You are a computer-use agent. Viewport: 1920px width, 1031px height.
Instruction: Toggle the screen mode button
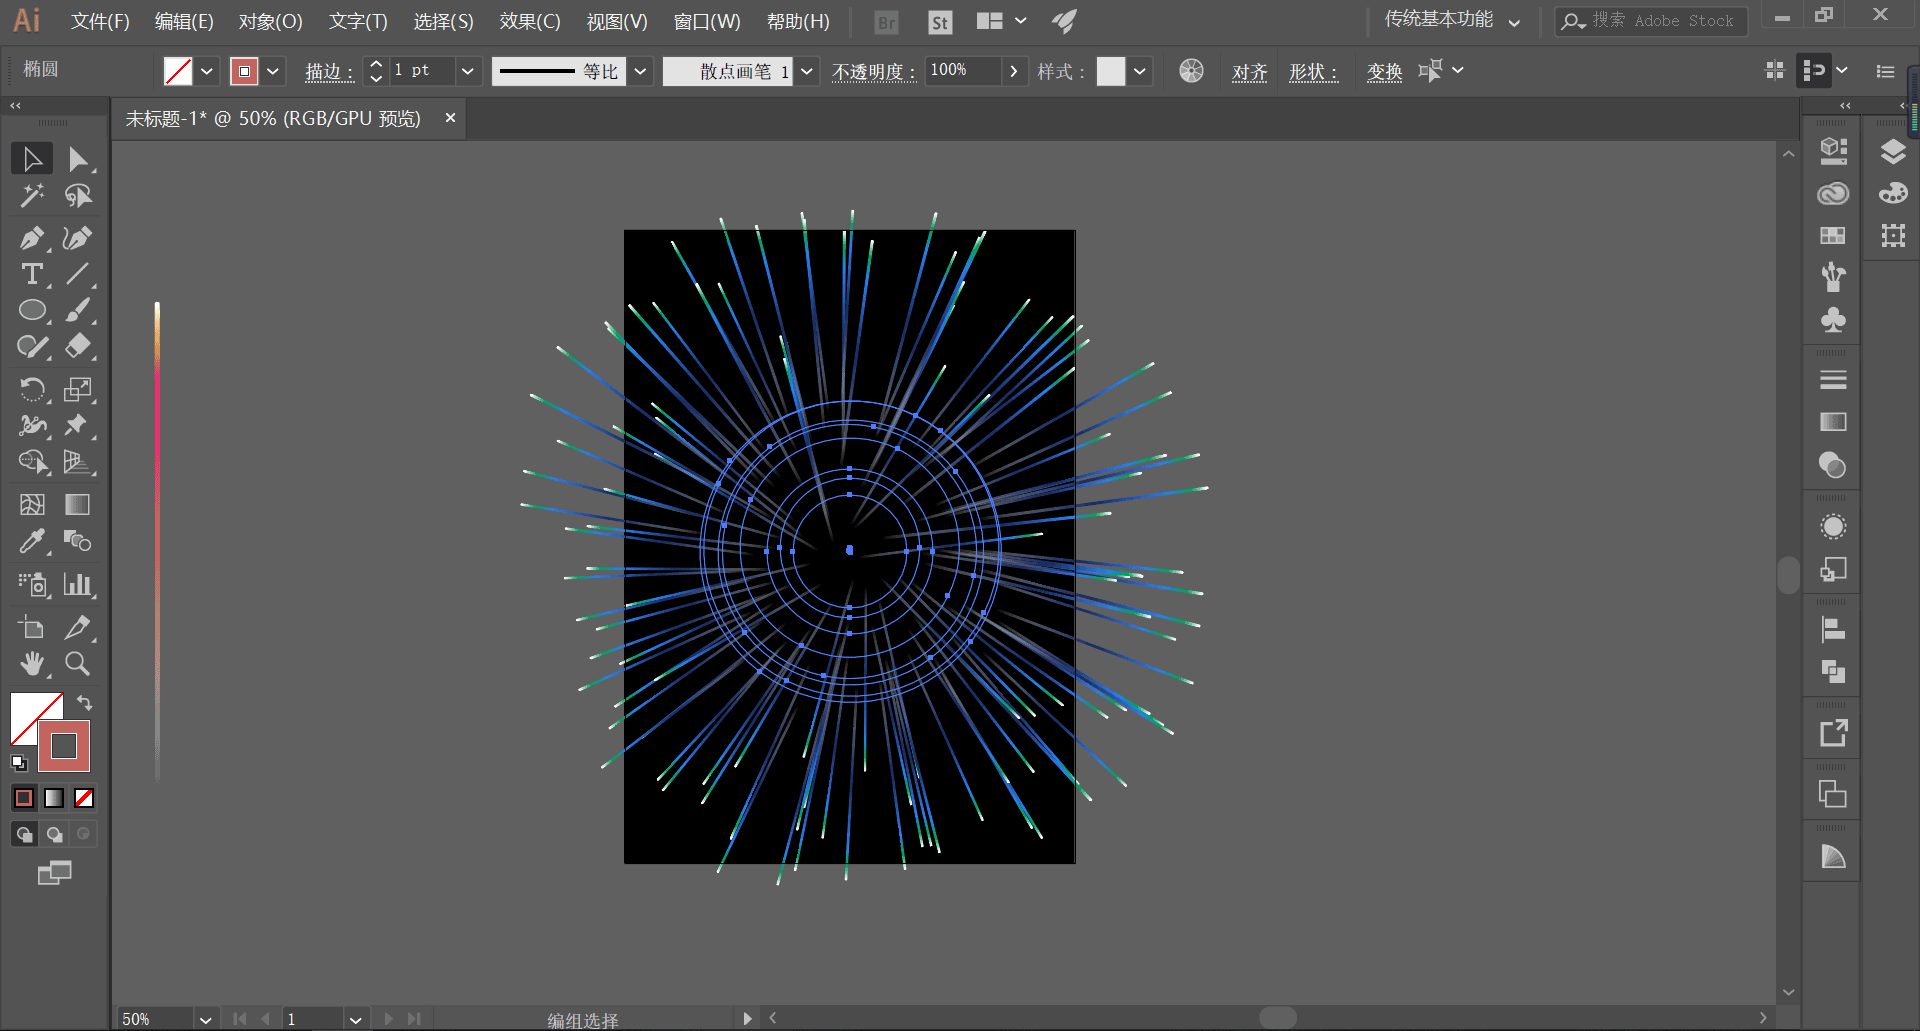pyautogui.click(x=54, y=873)
